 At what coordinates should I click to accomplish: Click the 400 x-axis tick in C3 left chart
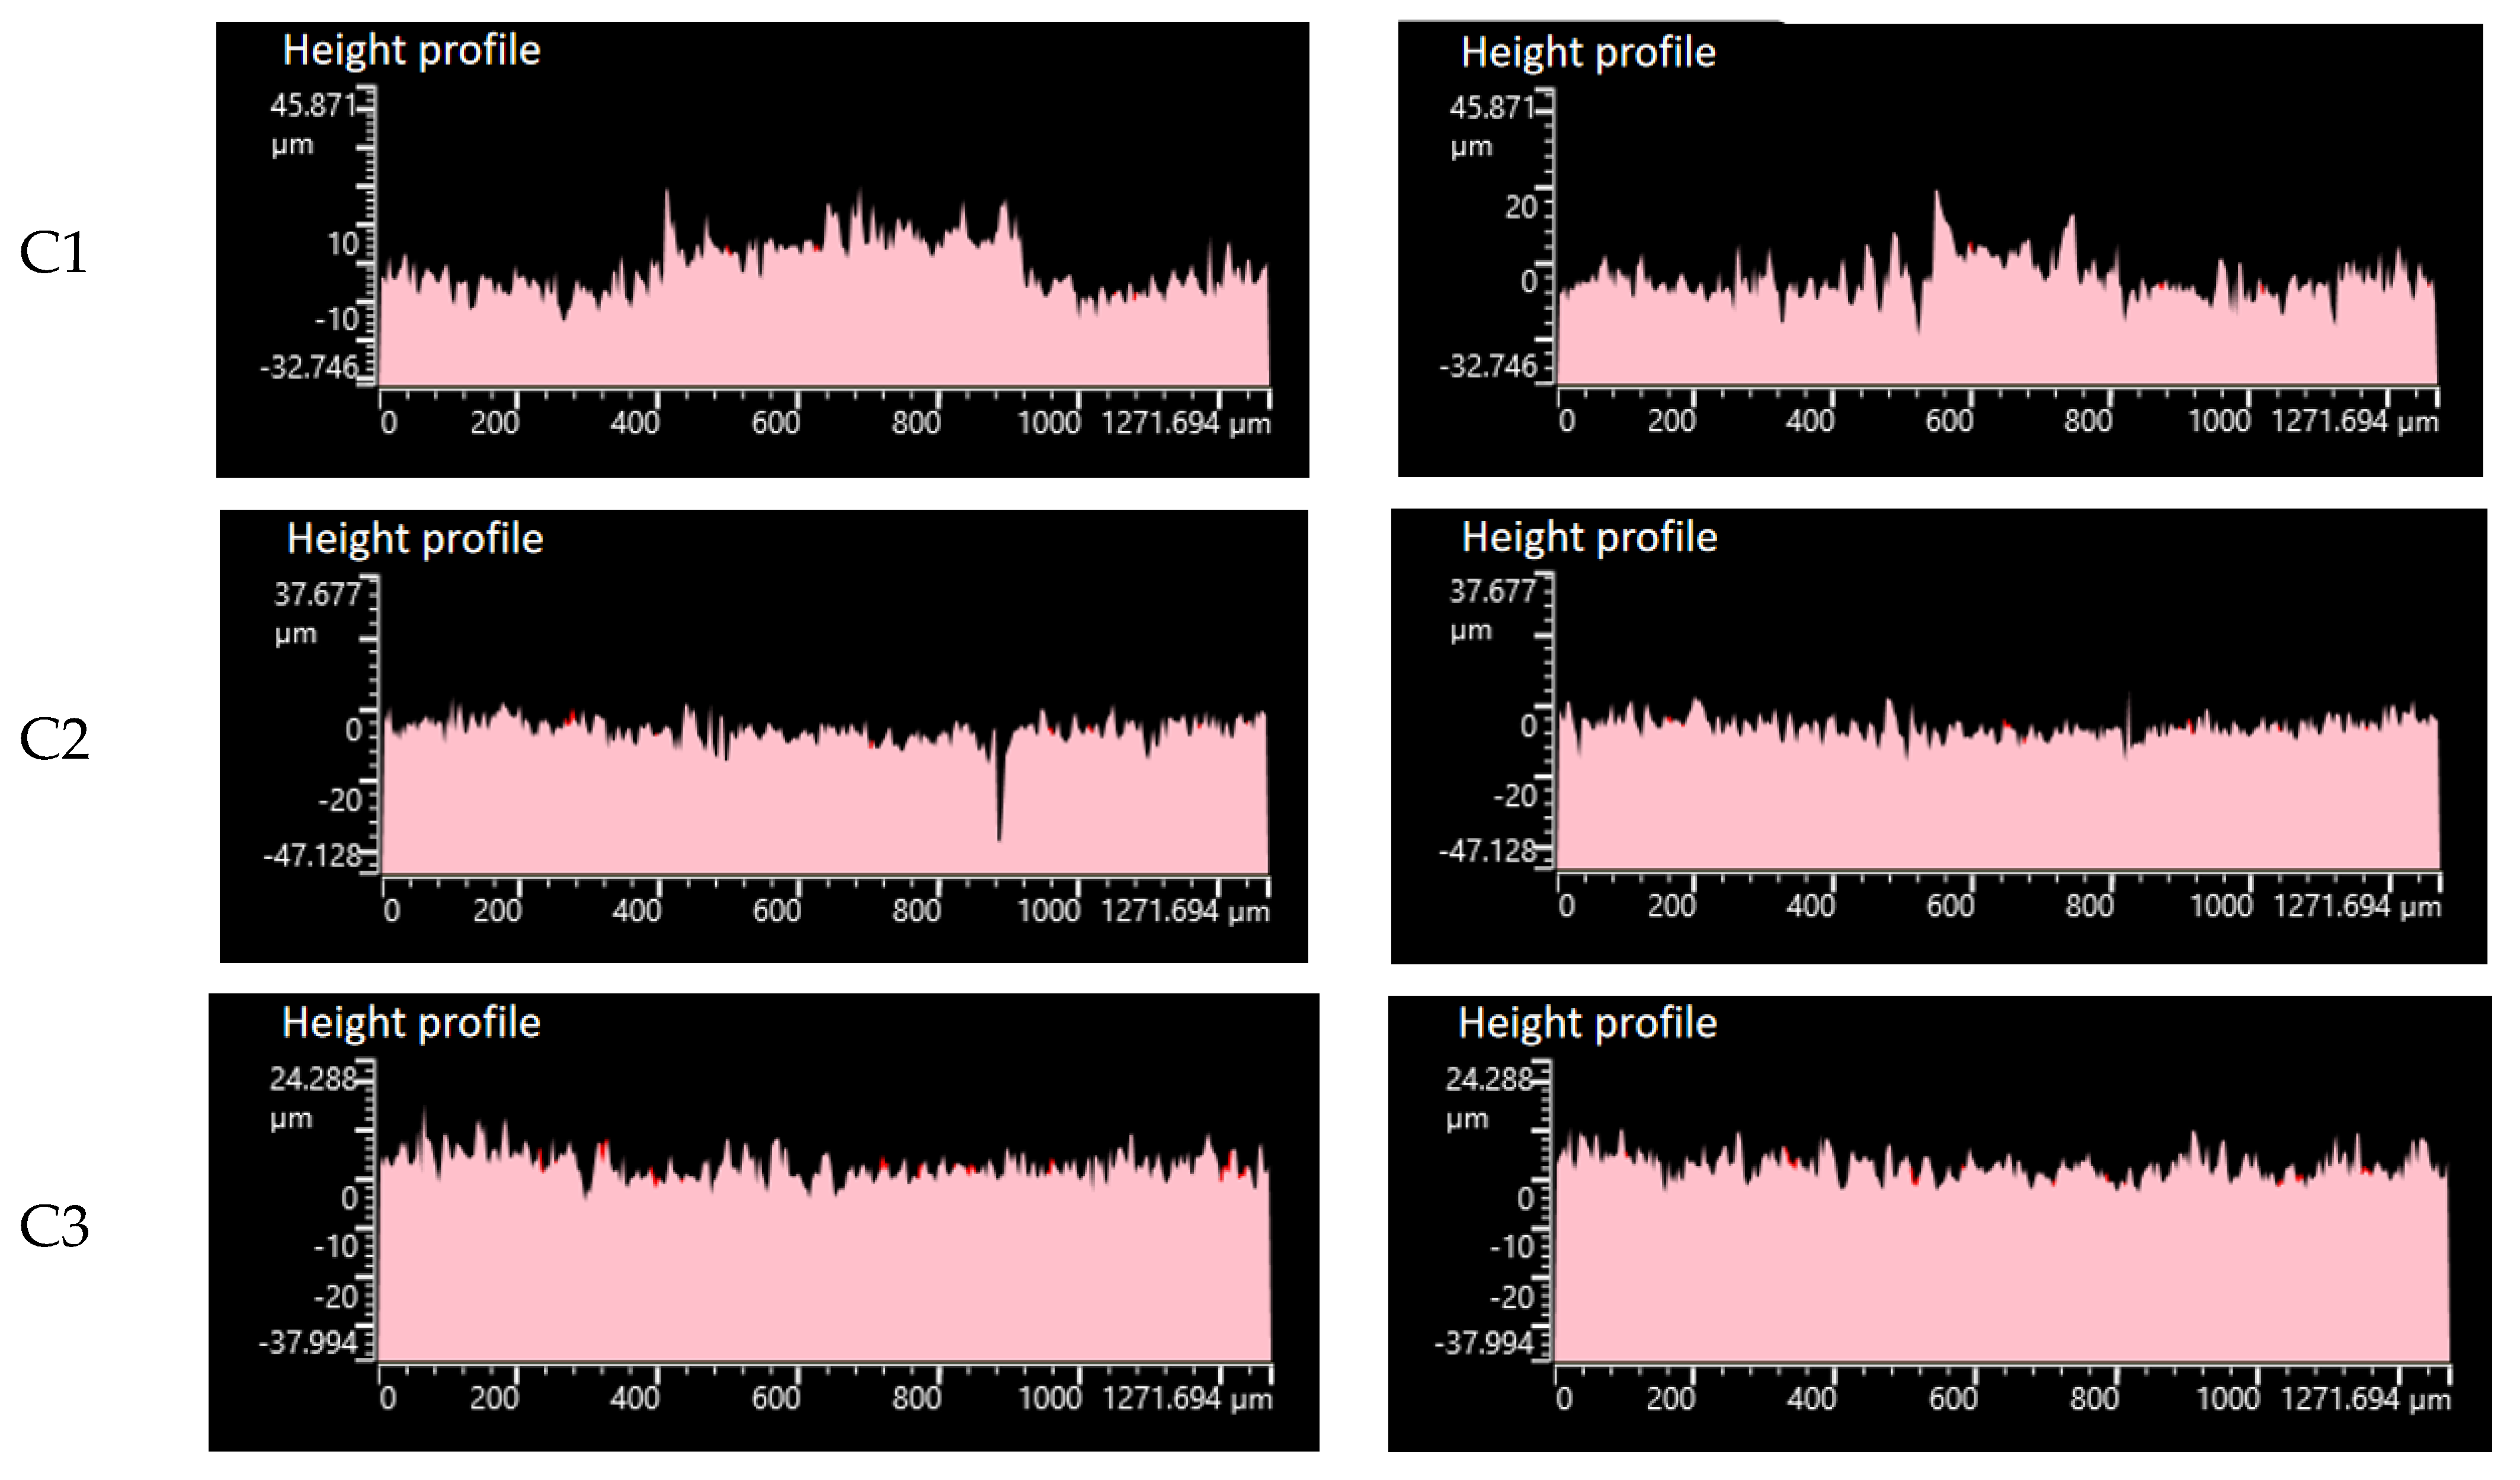pos(634,1397)
